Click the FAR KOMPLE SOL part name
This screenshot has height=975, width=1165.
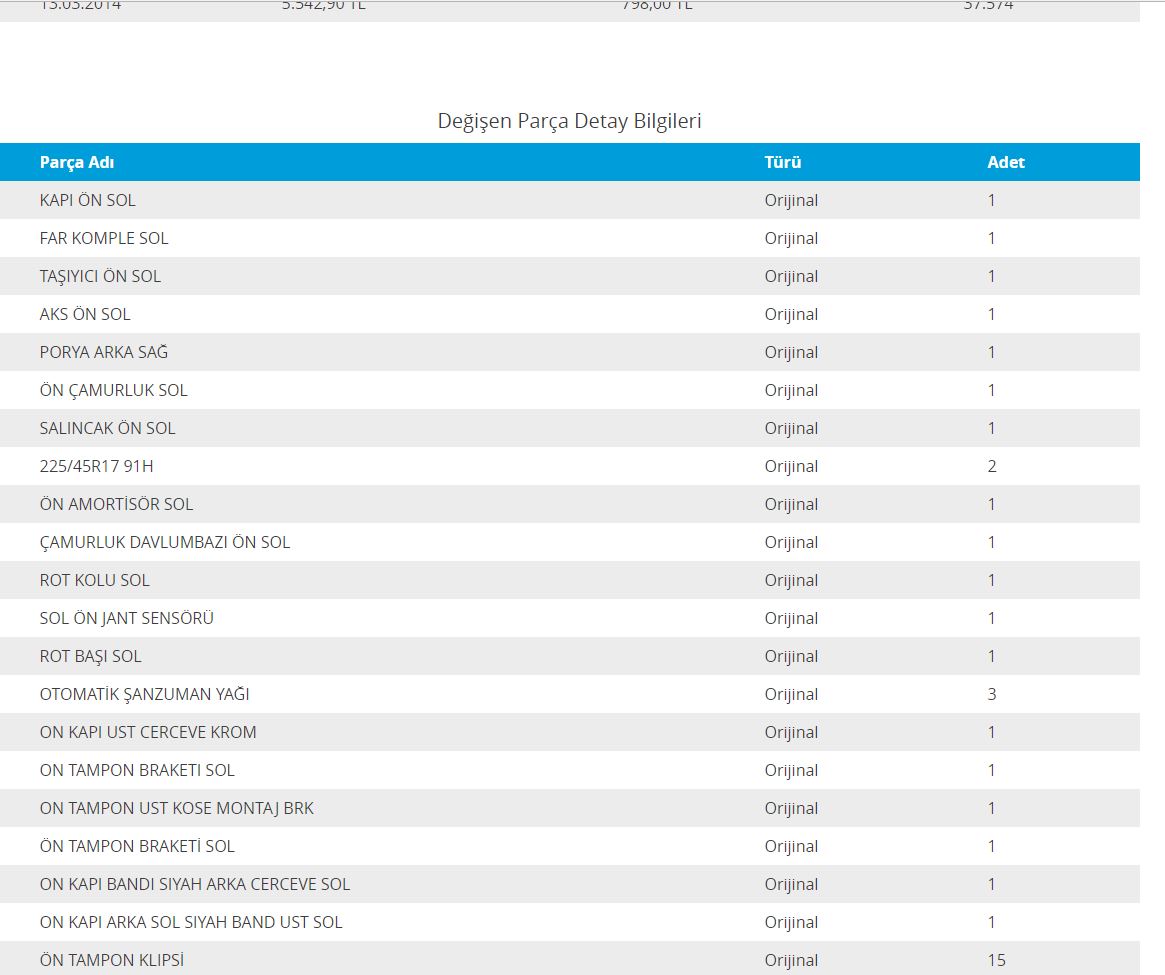click(104, 238)
